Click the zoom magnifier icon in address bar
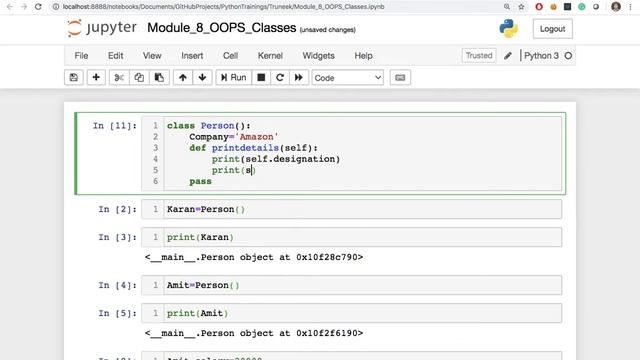This screenshot has height=360, width=640. click(x=507, y=7)
